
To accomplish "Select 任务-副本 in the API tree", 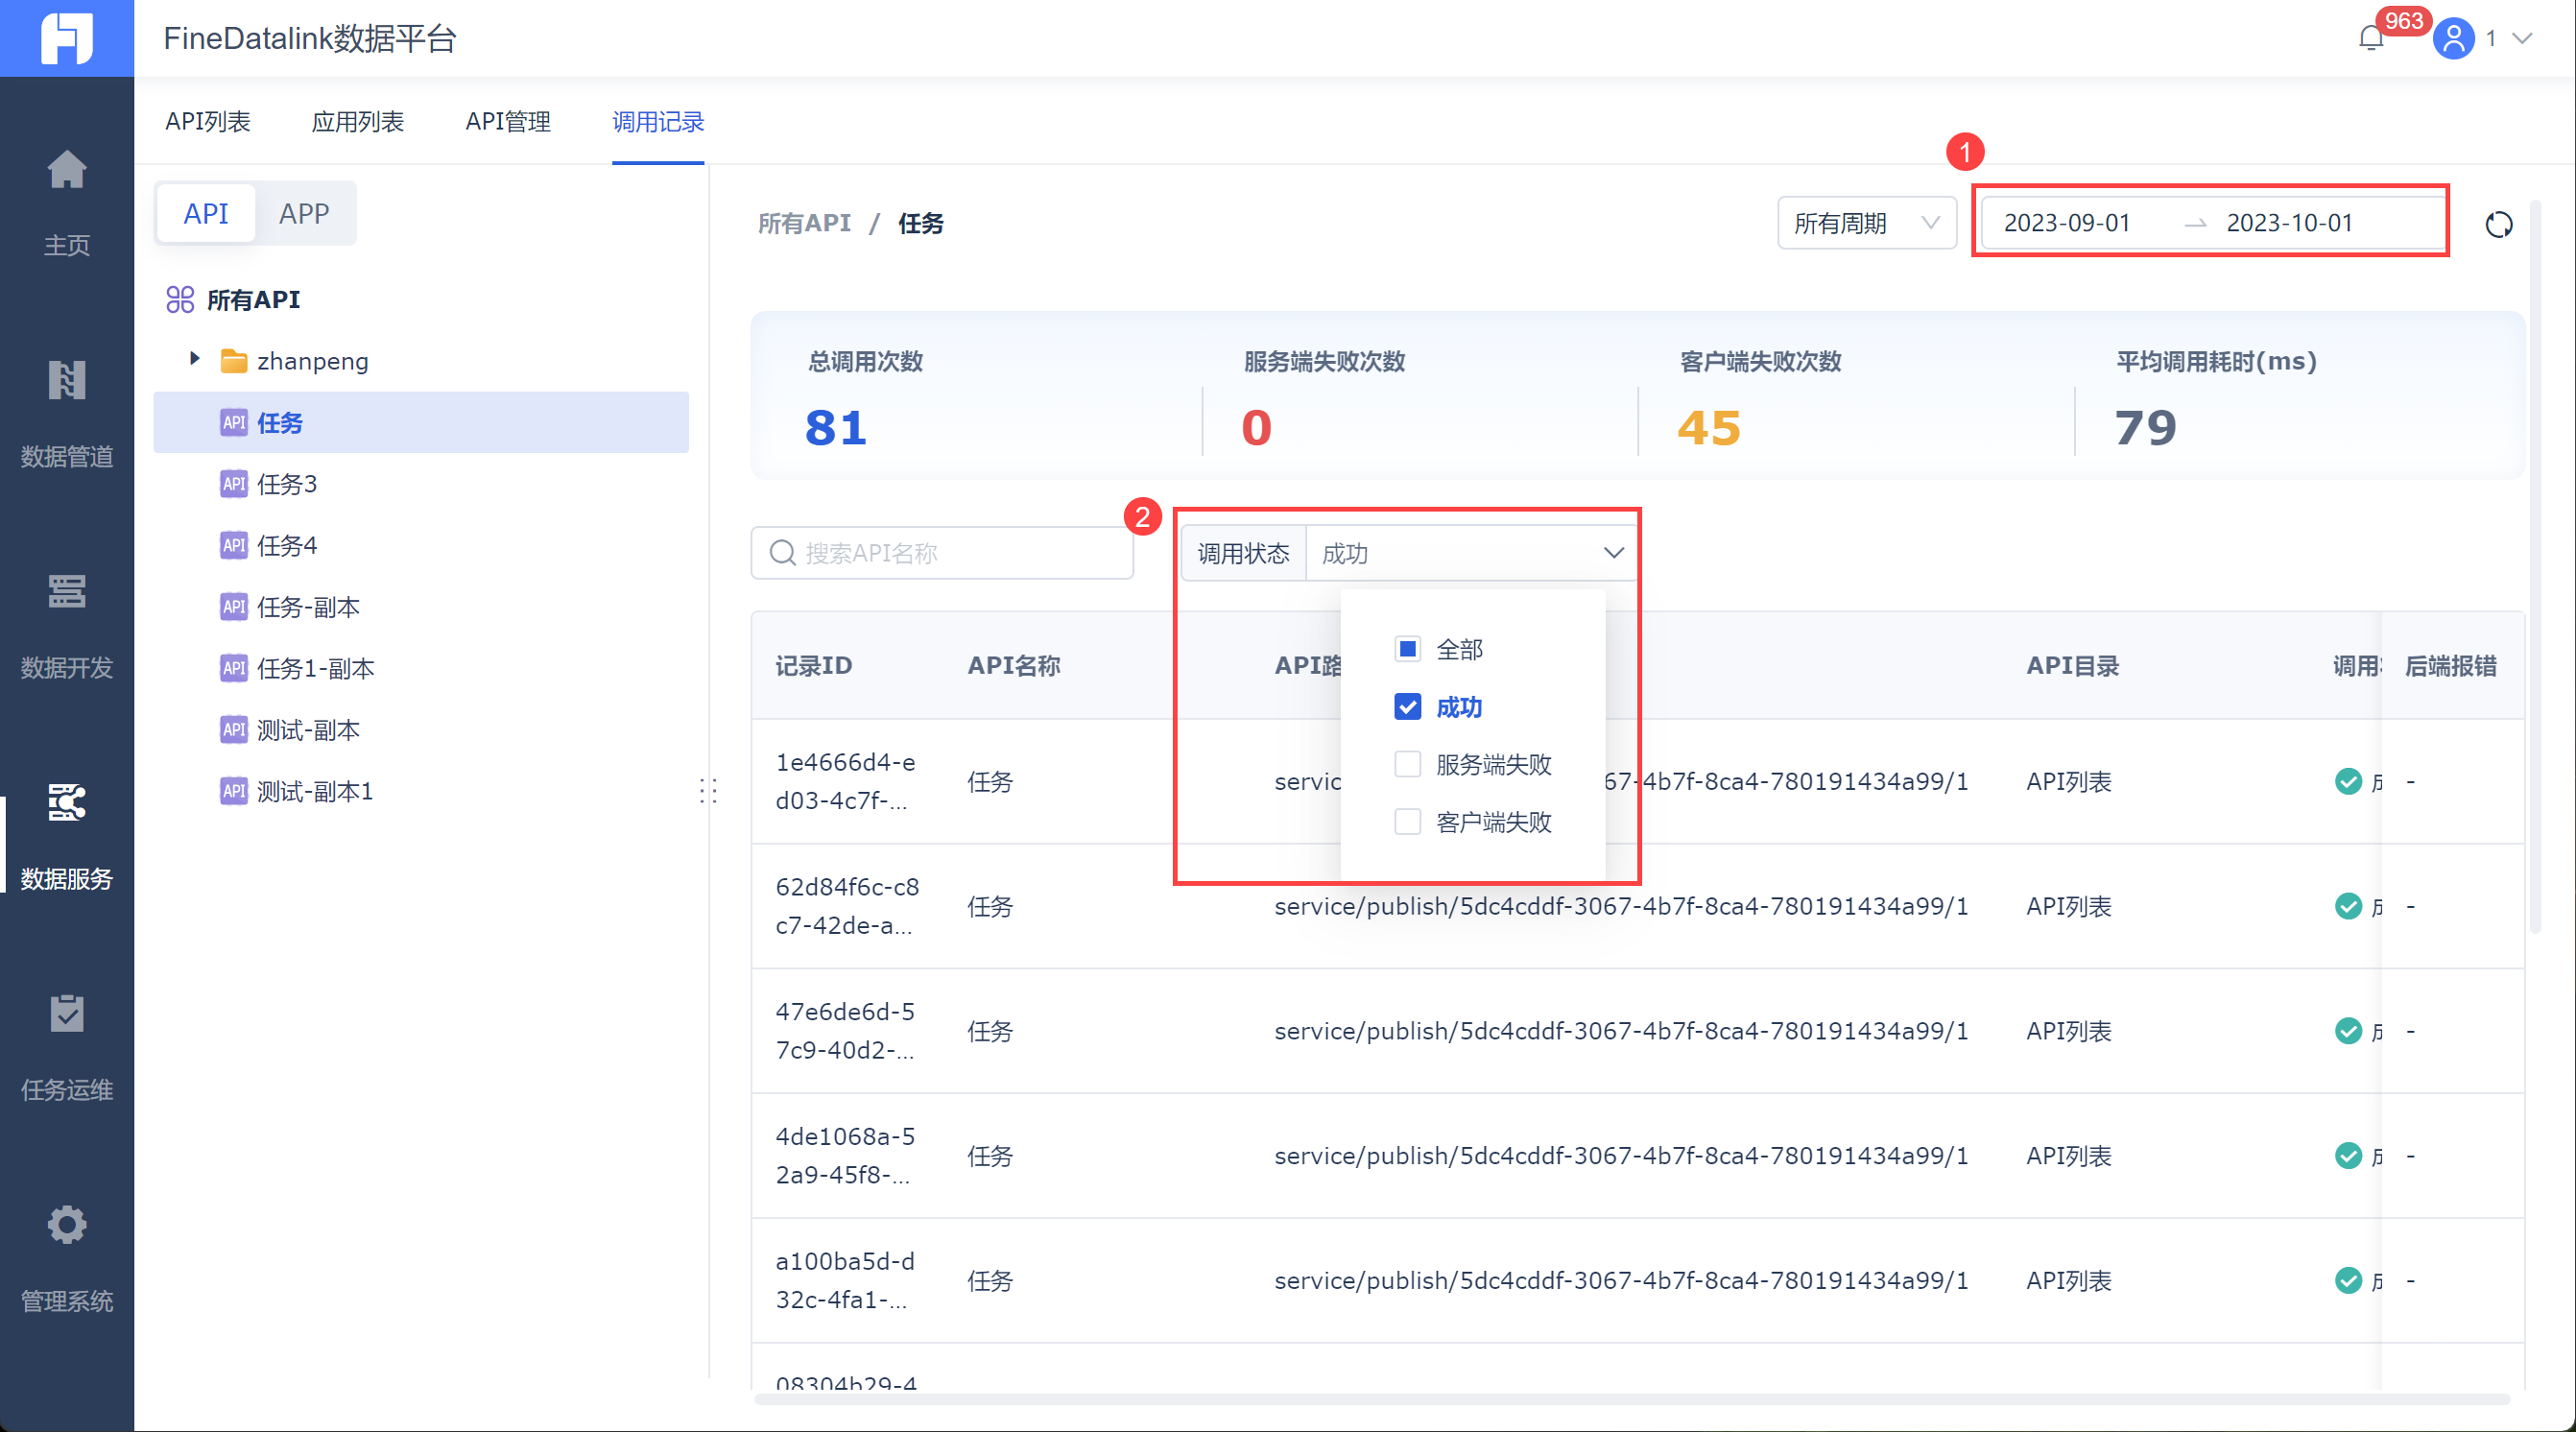I will [x=308, y=607].
